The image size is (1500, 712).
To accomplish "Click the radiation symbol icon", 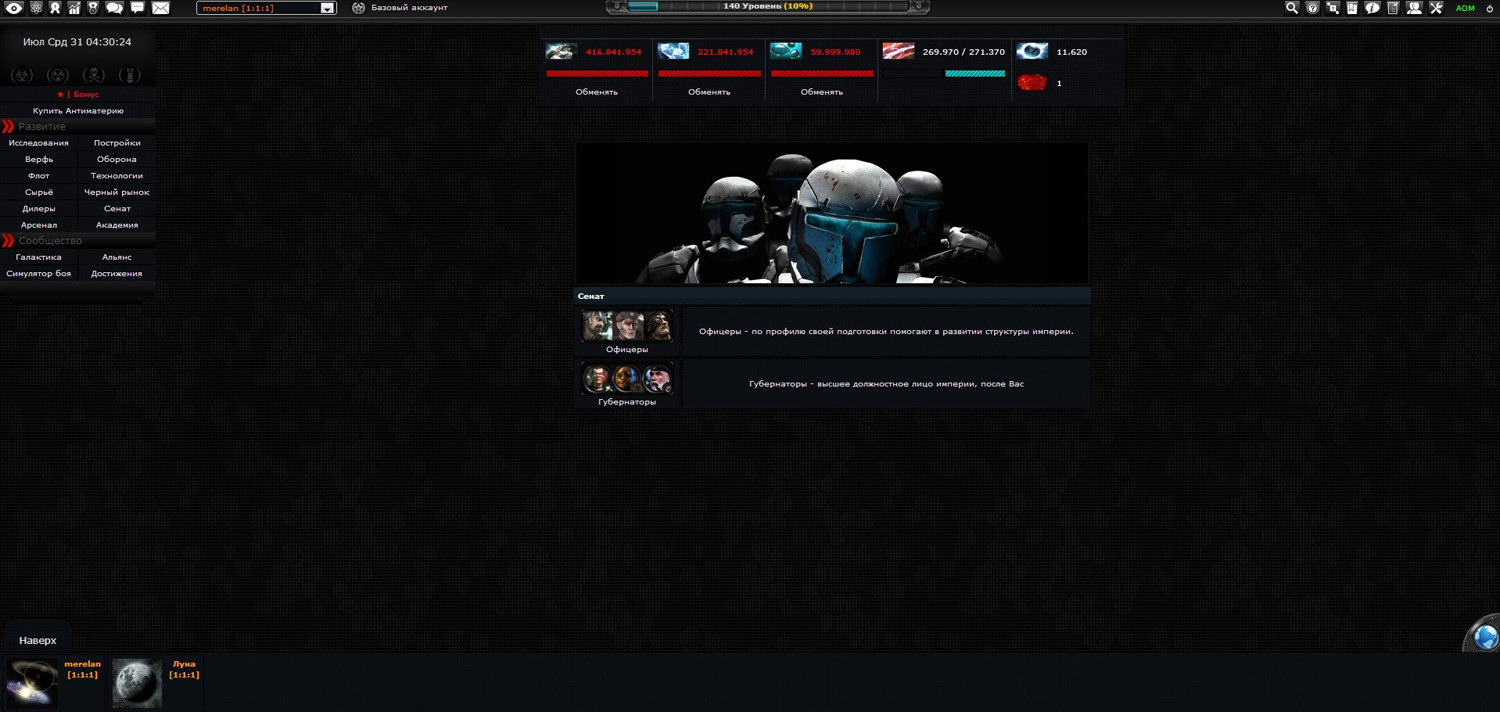I will coord(58,75).
